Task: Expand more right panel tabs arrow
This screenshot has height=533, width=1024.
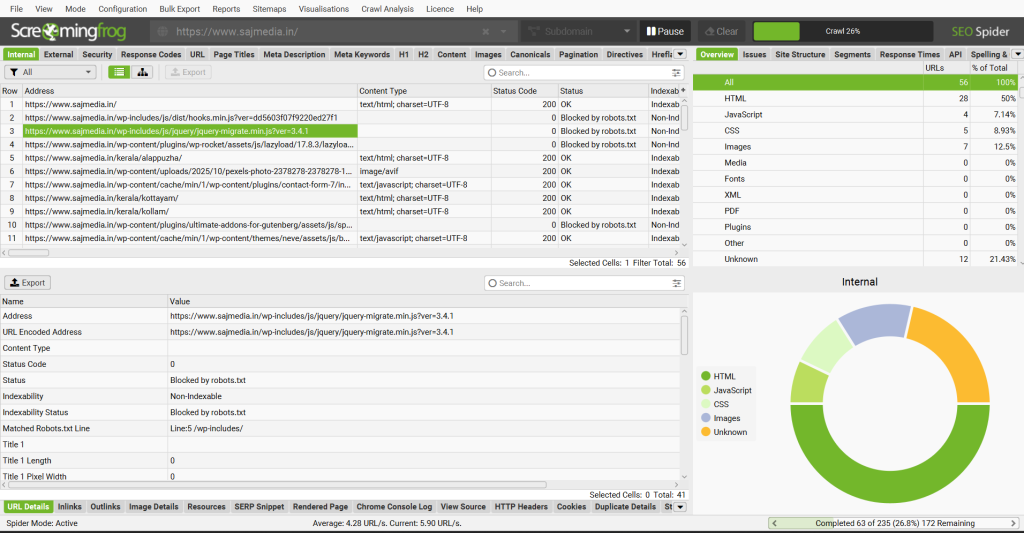Action: (x=1017, y=54)
